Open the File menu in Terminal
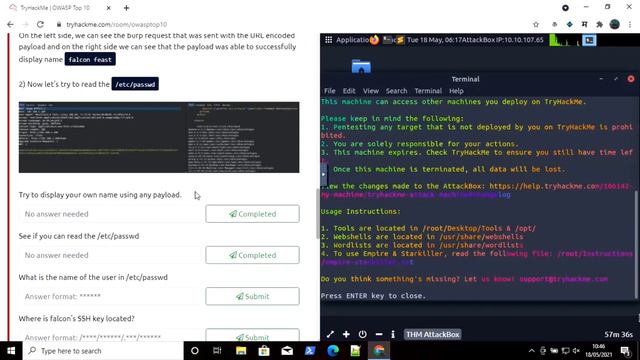 click(x=330, y=91)
